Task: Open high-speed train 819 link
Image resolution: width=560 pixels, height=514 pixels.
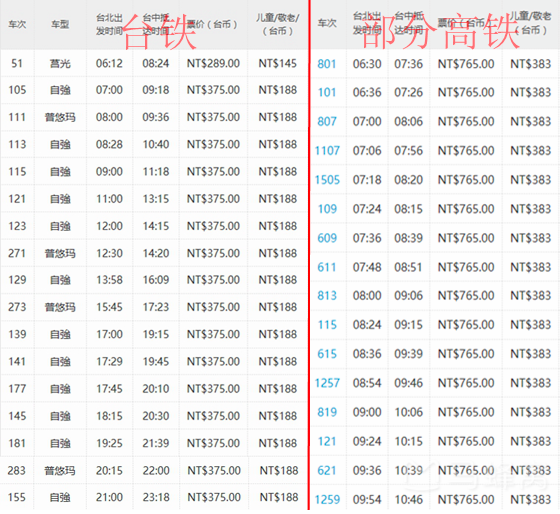Action: 327,412
